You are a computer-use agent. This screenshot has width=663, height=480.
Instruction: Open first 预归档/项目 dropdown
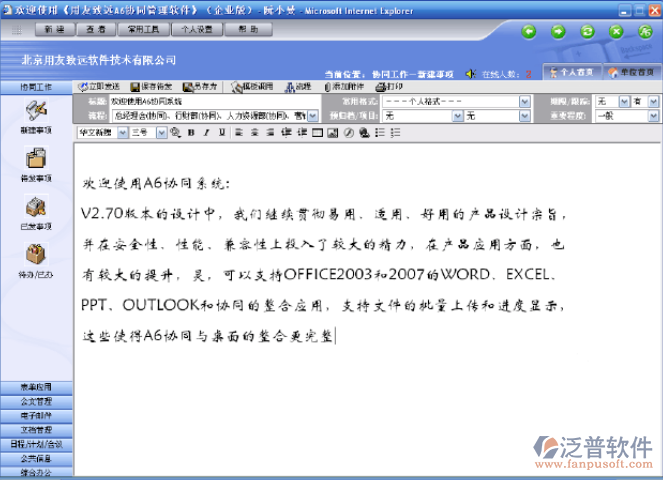click(x=458, y=115)
